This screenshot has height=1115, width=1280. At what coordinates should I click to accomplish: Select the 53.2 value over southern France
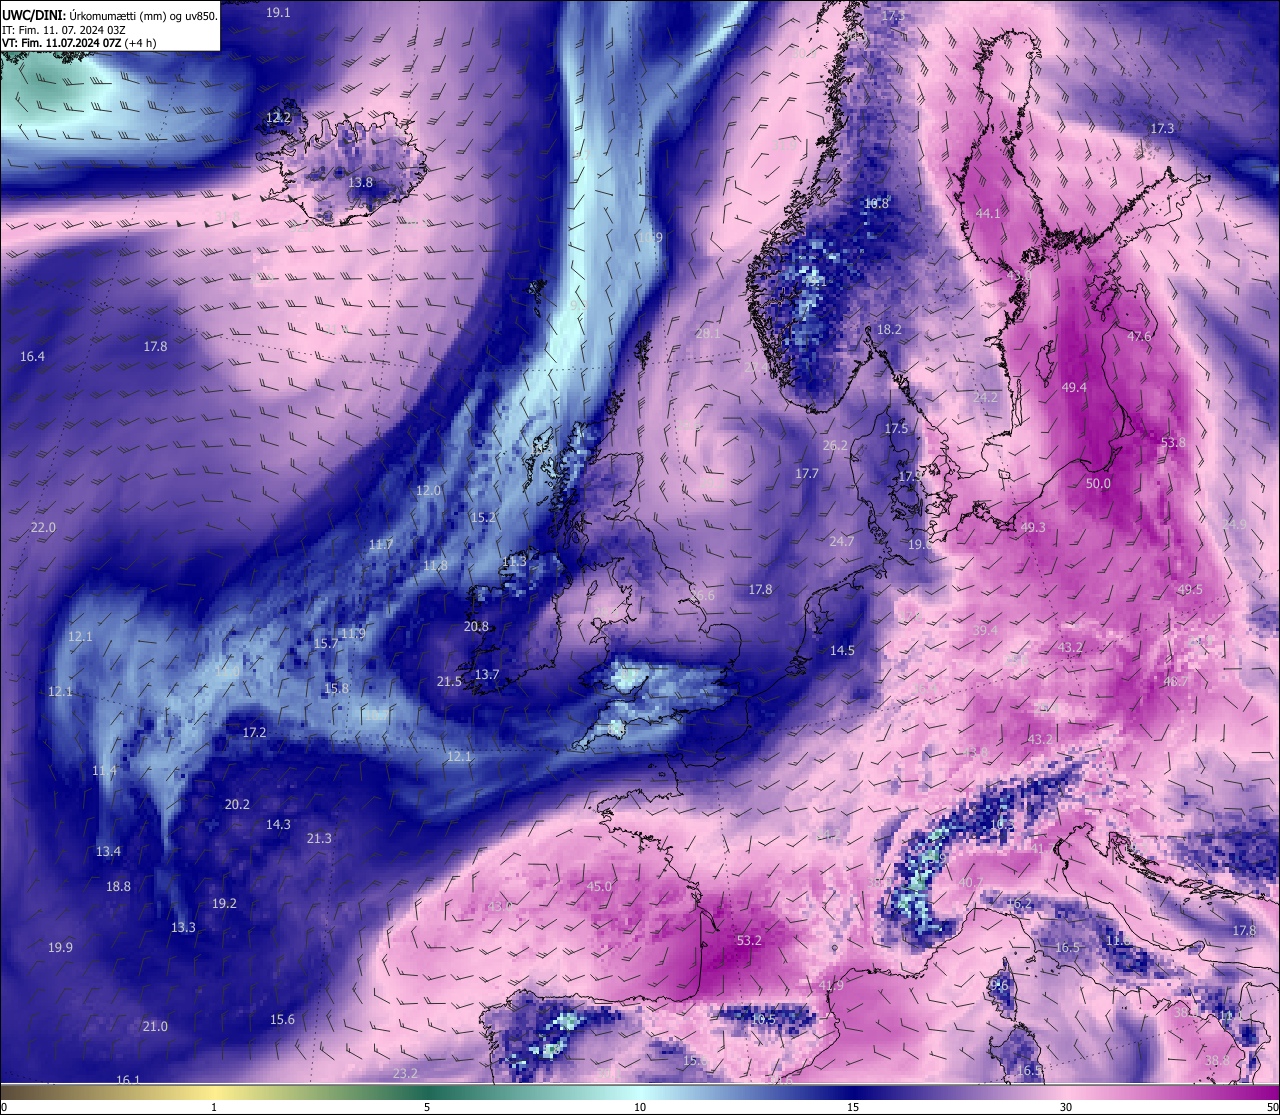point(749,941)
